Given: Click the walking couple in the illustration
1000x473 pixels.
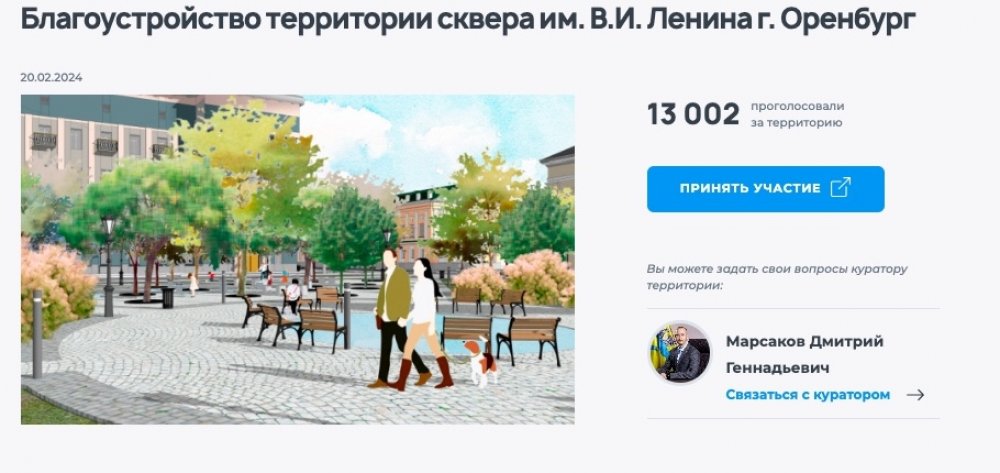Looking at the screenshot, I should [411, 319].
